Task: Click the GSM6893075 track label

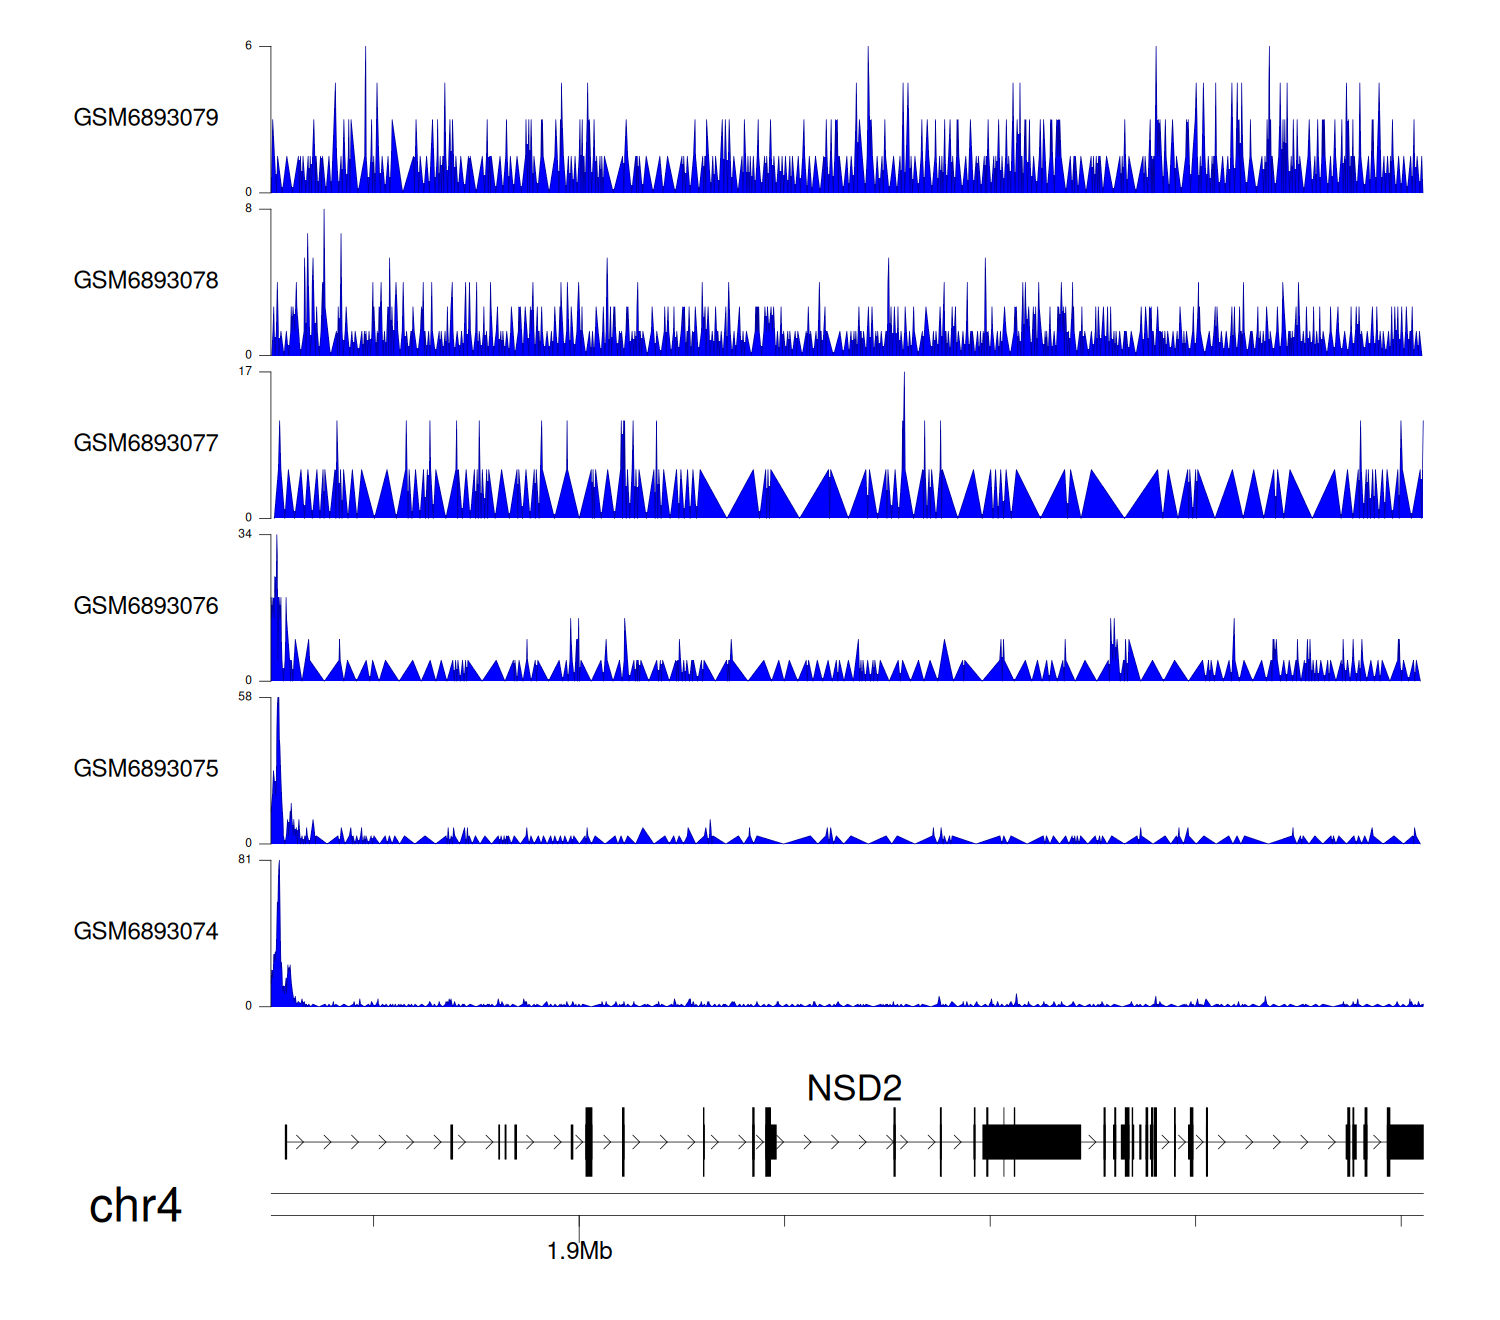Action: pos(146,769)
